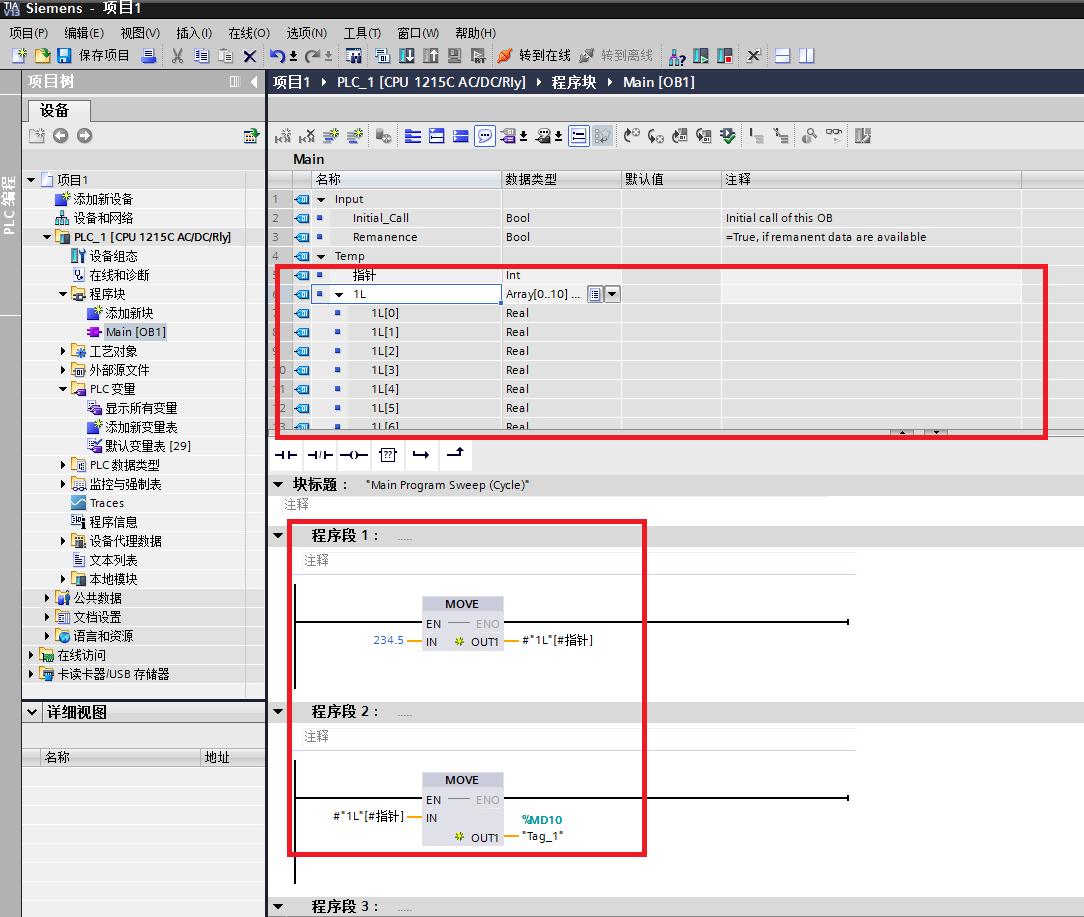1084x917 pixels.
Task: Click 转到在线 go online button
Action: point(534,55)
